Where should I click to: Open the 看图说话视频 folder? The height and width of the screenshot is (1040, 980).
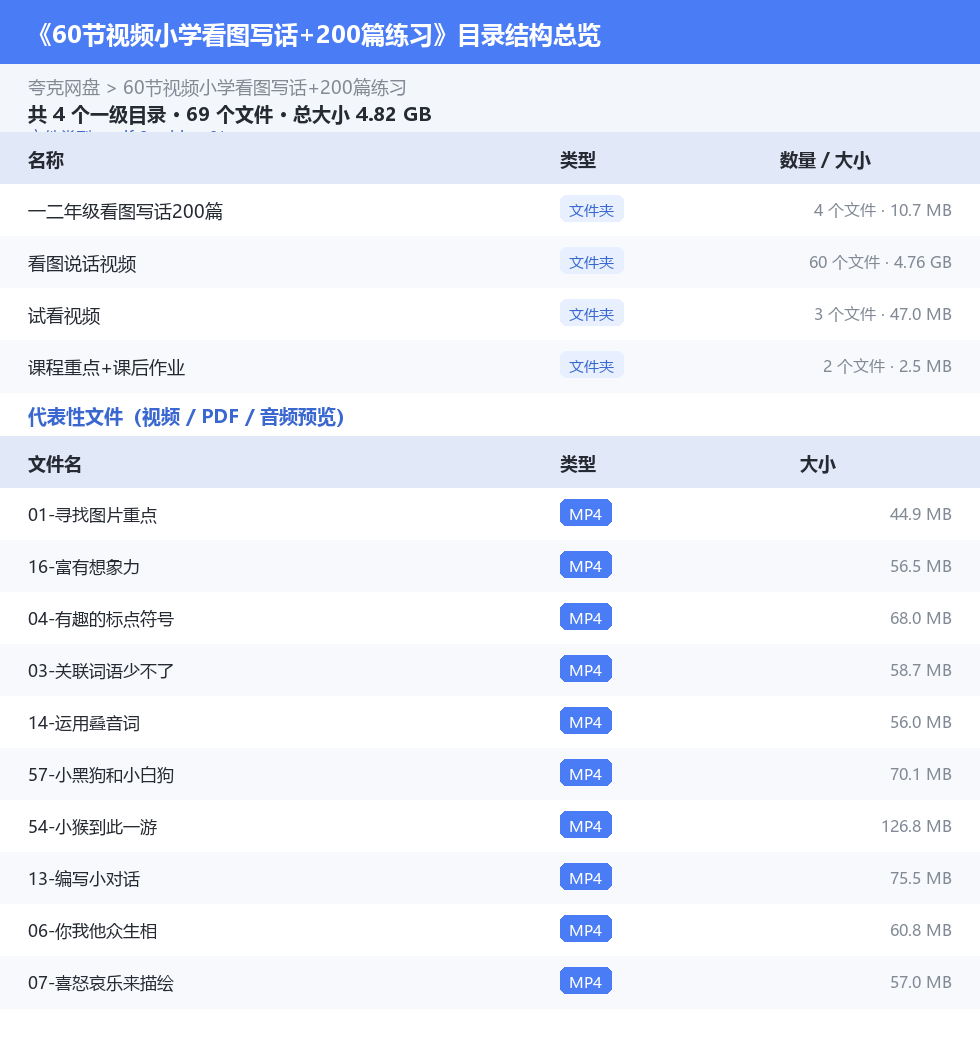(82, 263)
